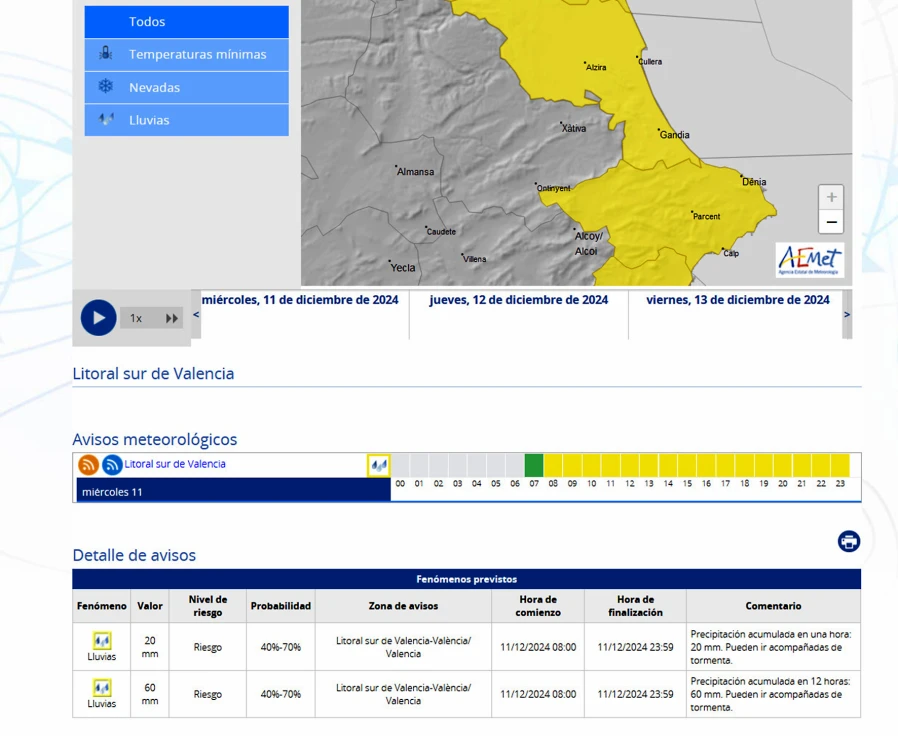Click the yellow 08 hour block
The image size is (898, 736).
click(553, 466)
